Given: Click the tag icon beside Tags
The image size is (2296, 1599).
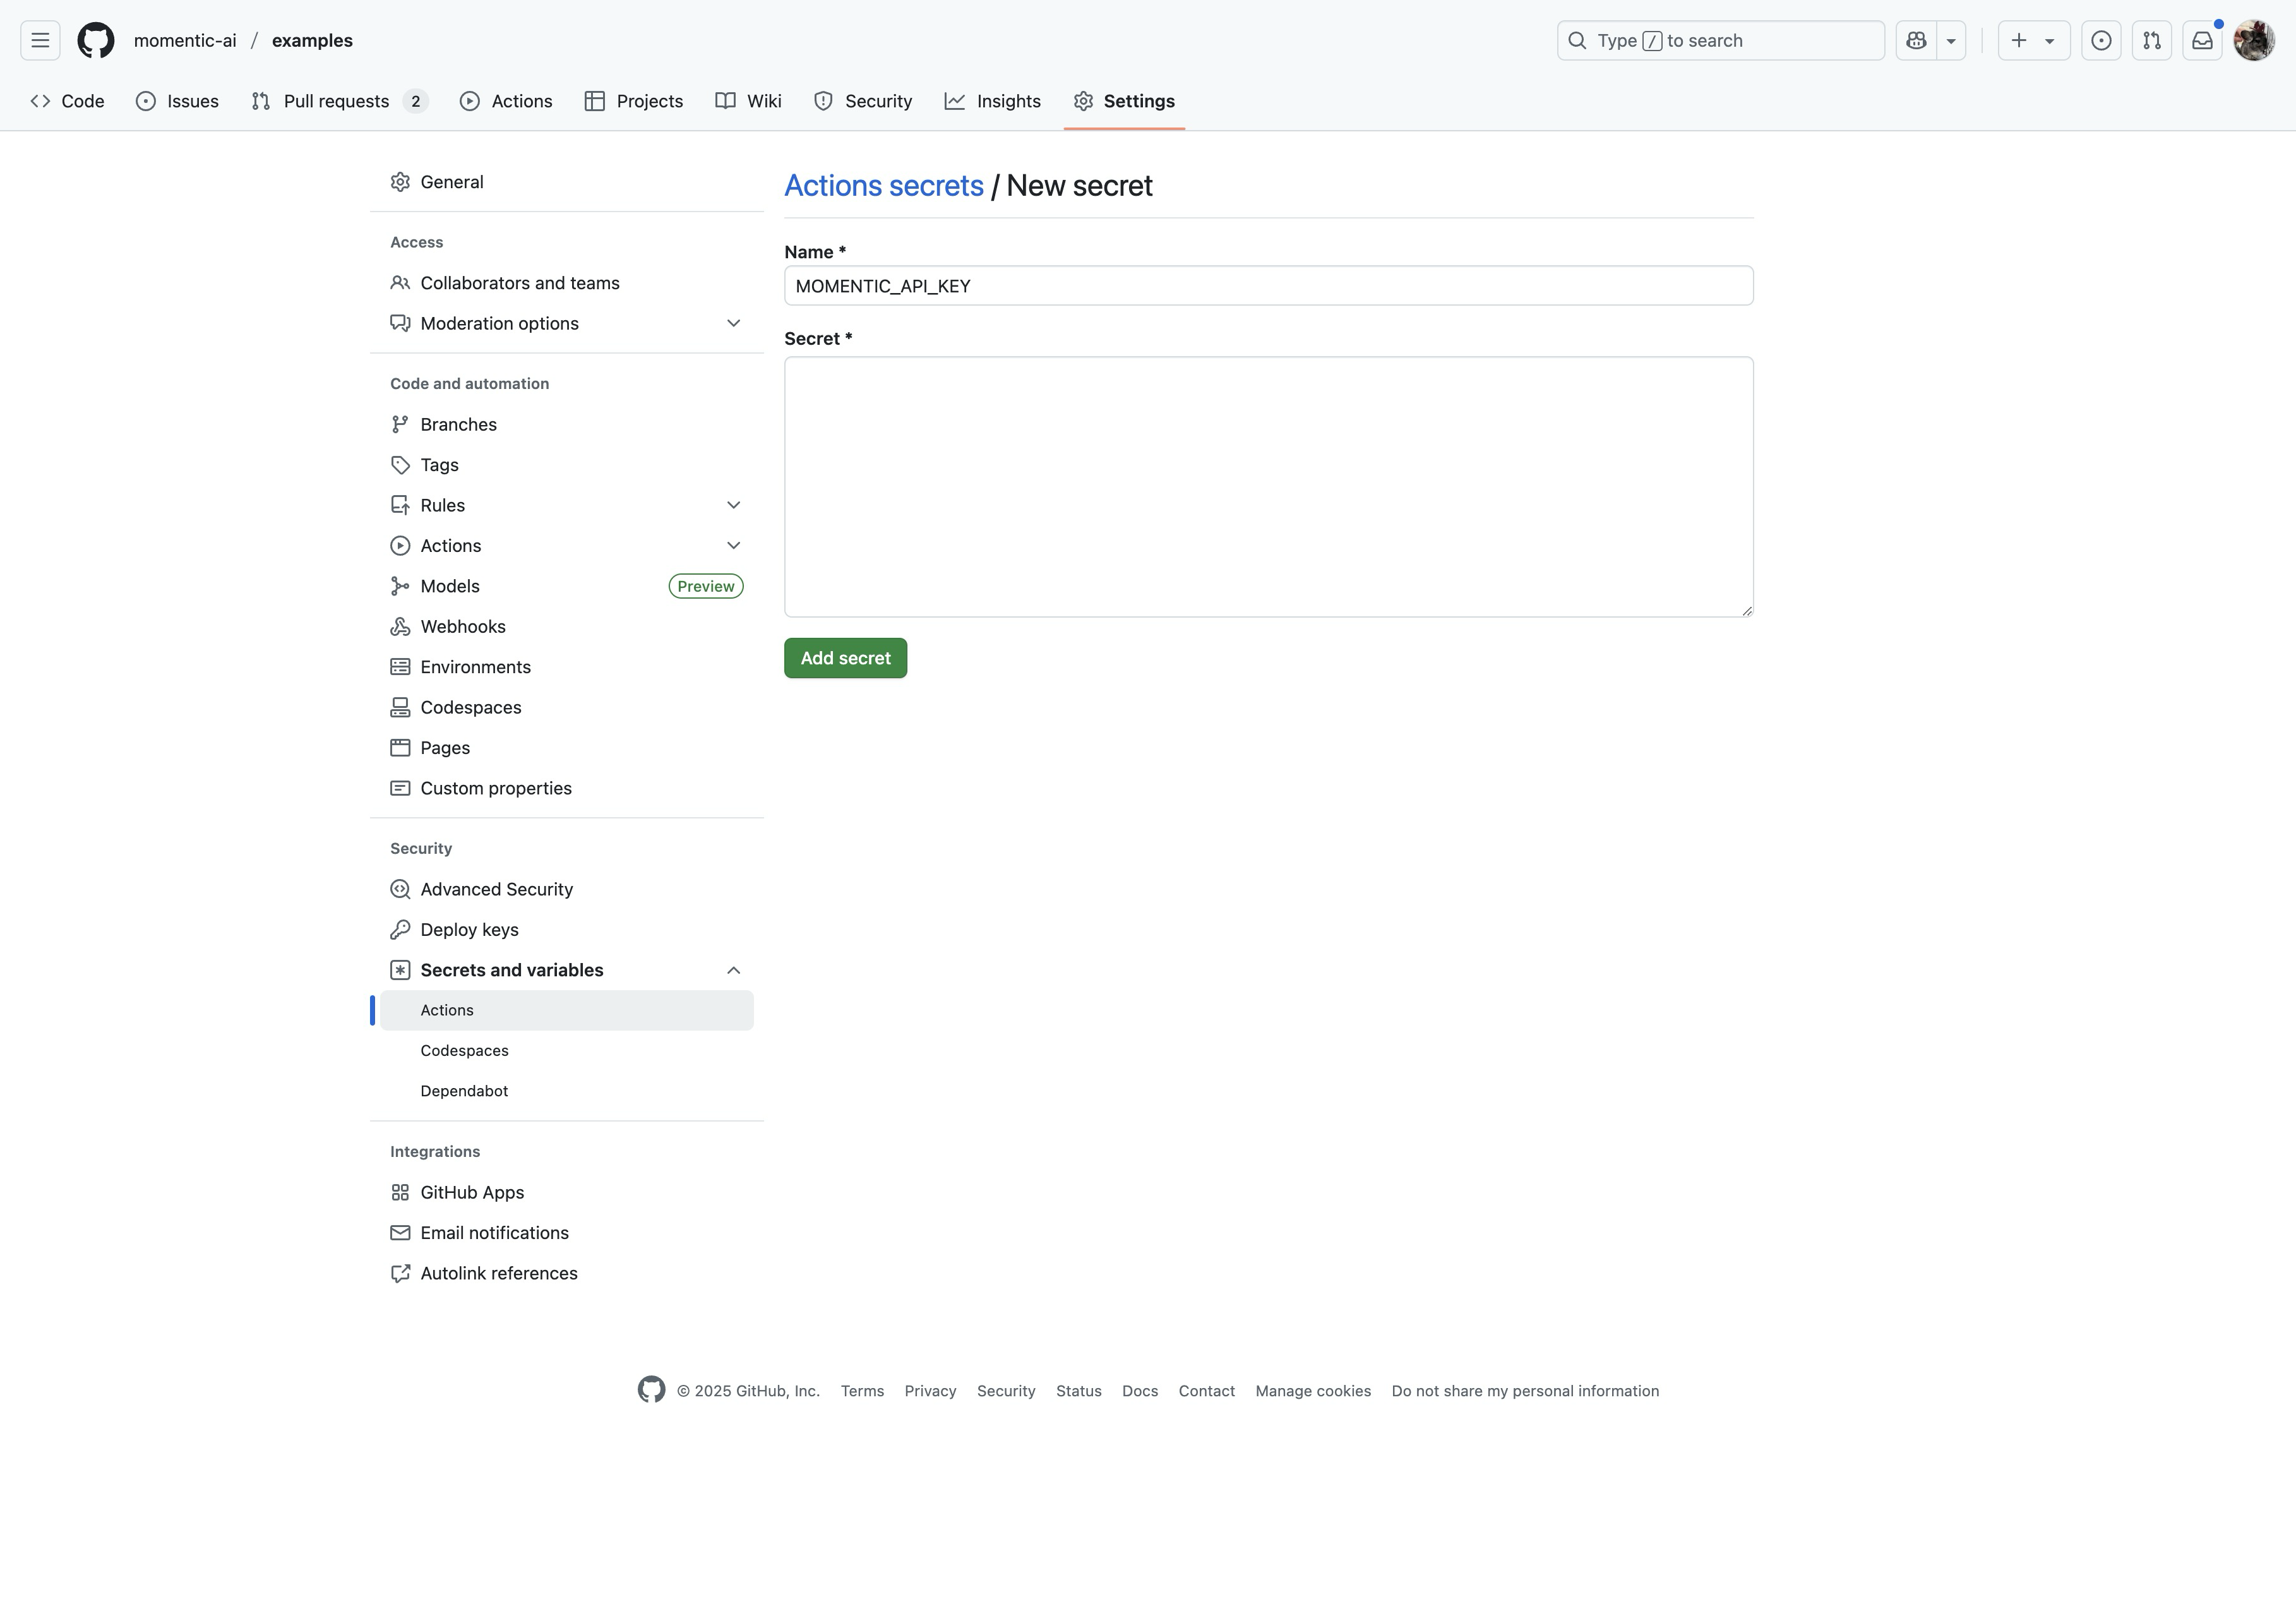Looking at the screenshot, I should tap(400, 465).
